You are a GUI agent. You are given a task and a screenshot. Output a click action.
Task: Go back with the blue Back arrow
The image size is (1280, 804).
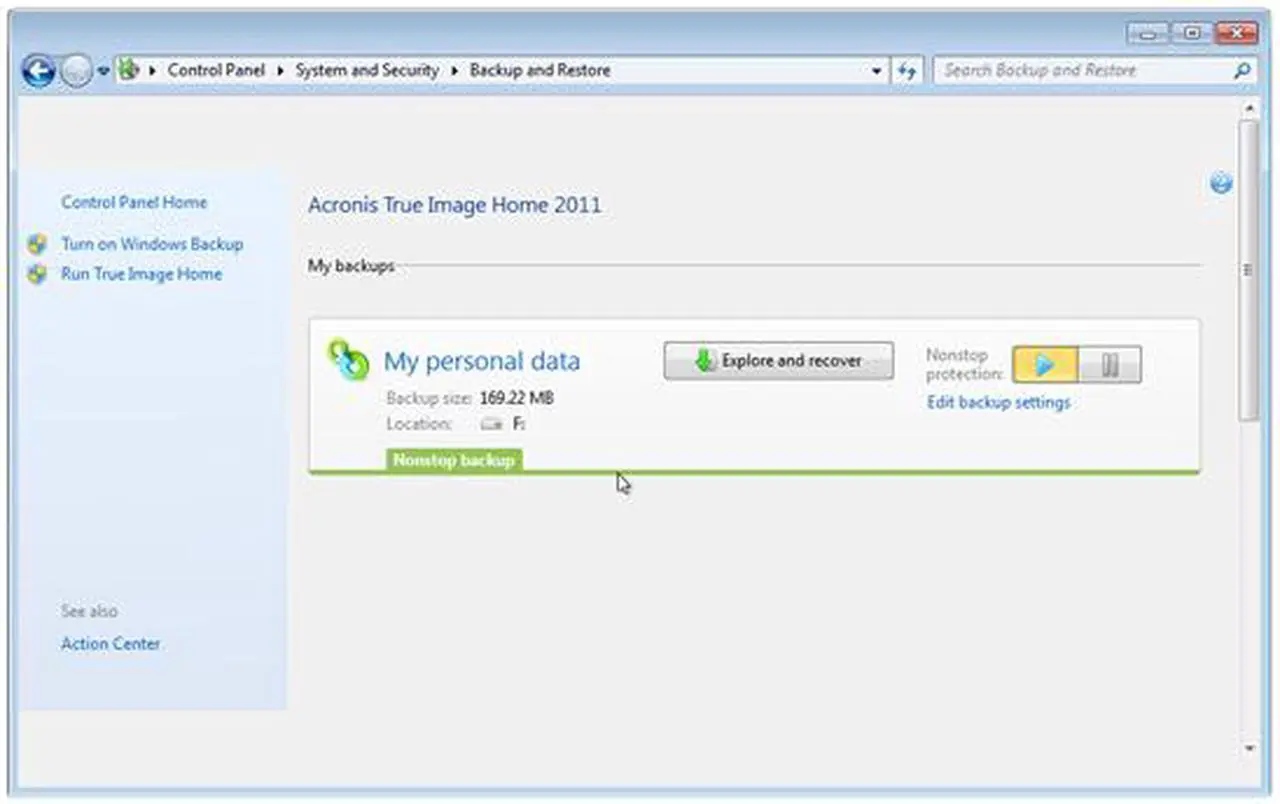38,70
